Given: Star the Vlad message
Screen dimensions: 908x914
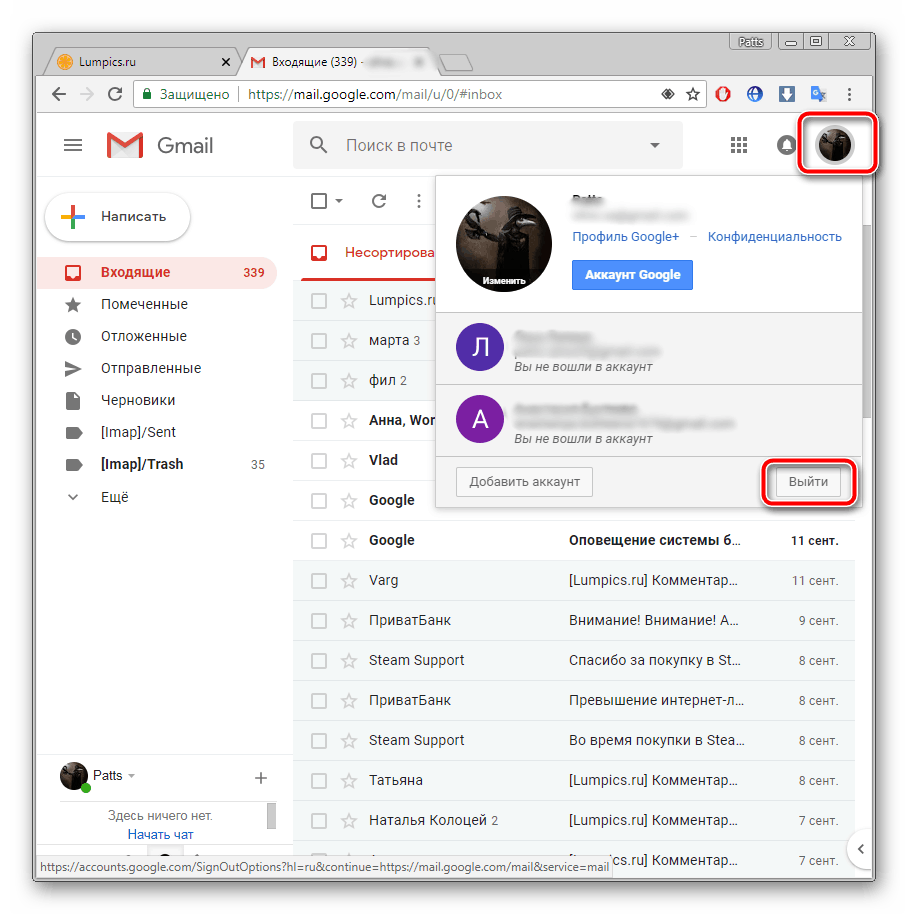Looking at the screenshot, I should (349, 460).
